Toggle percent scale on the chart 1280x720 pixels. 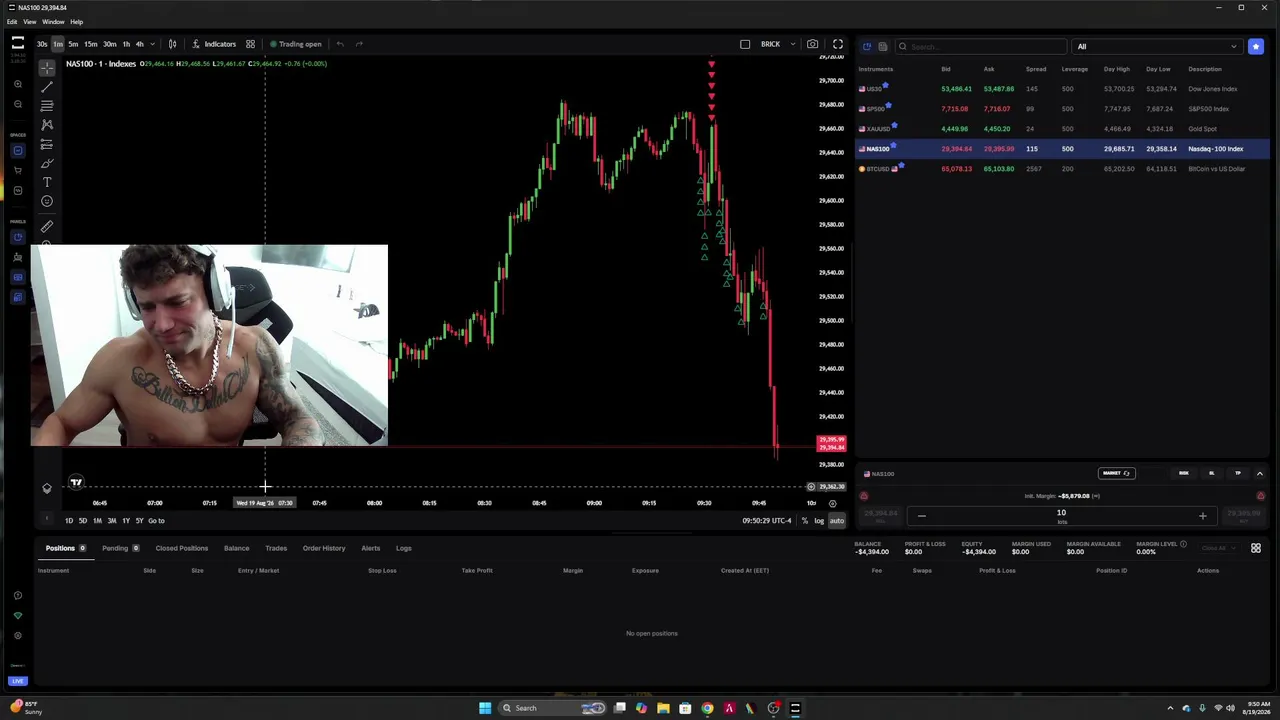tap(805, 520)
